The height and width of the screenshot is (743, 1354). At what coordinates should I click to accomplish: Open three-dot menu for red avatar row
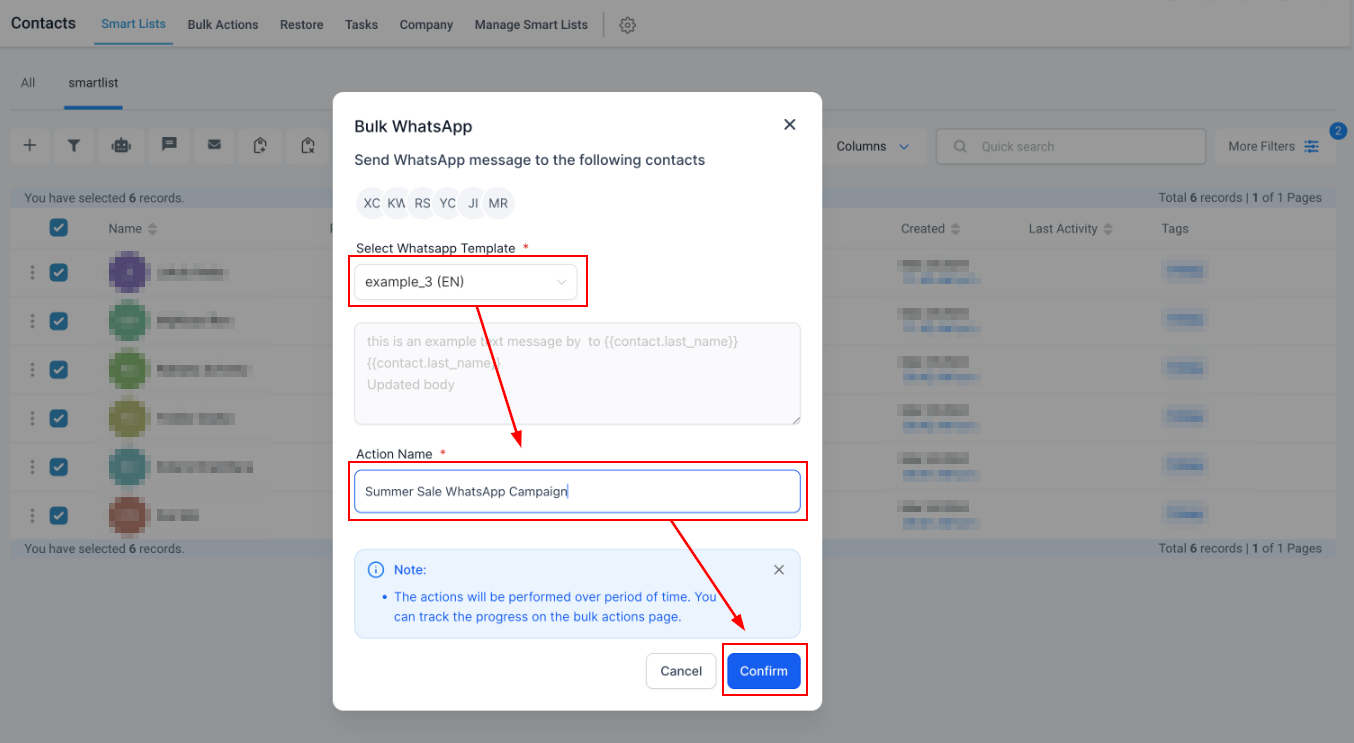coord(32,516)
